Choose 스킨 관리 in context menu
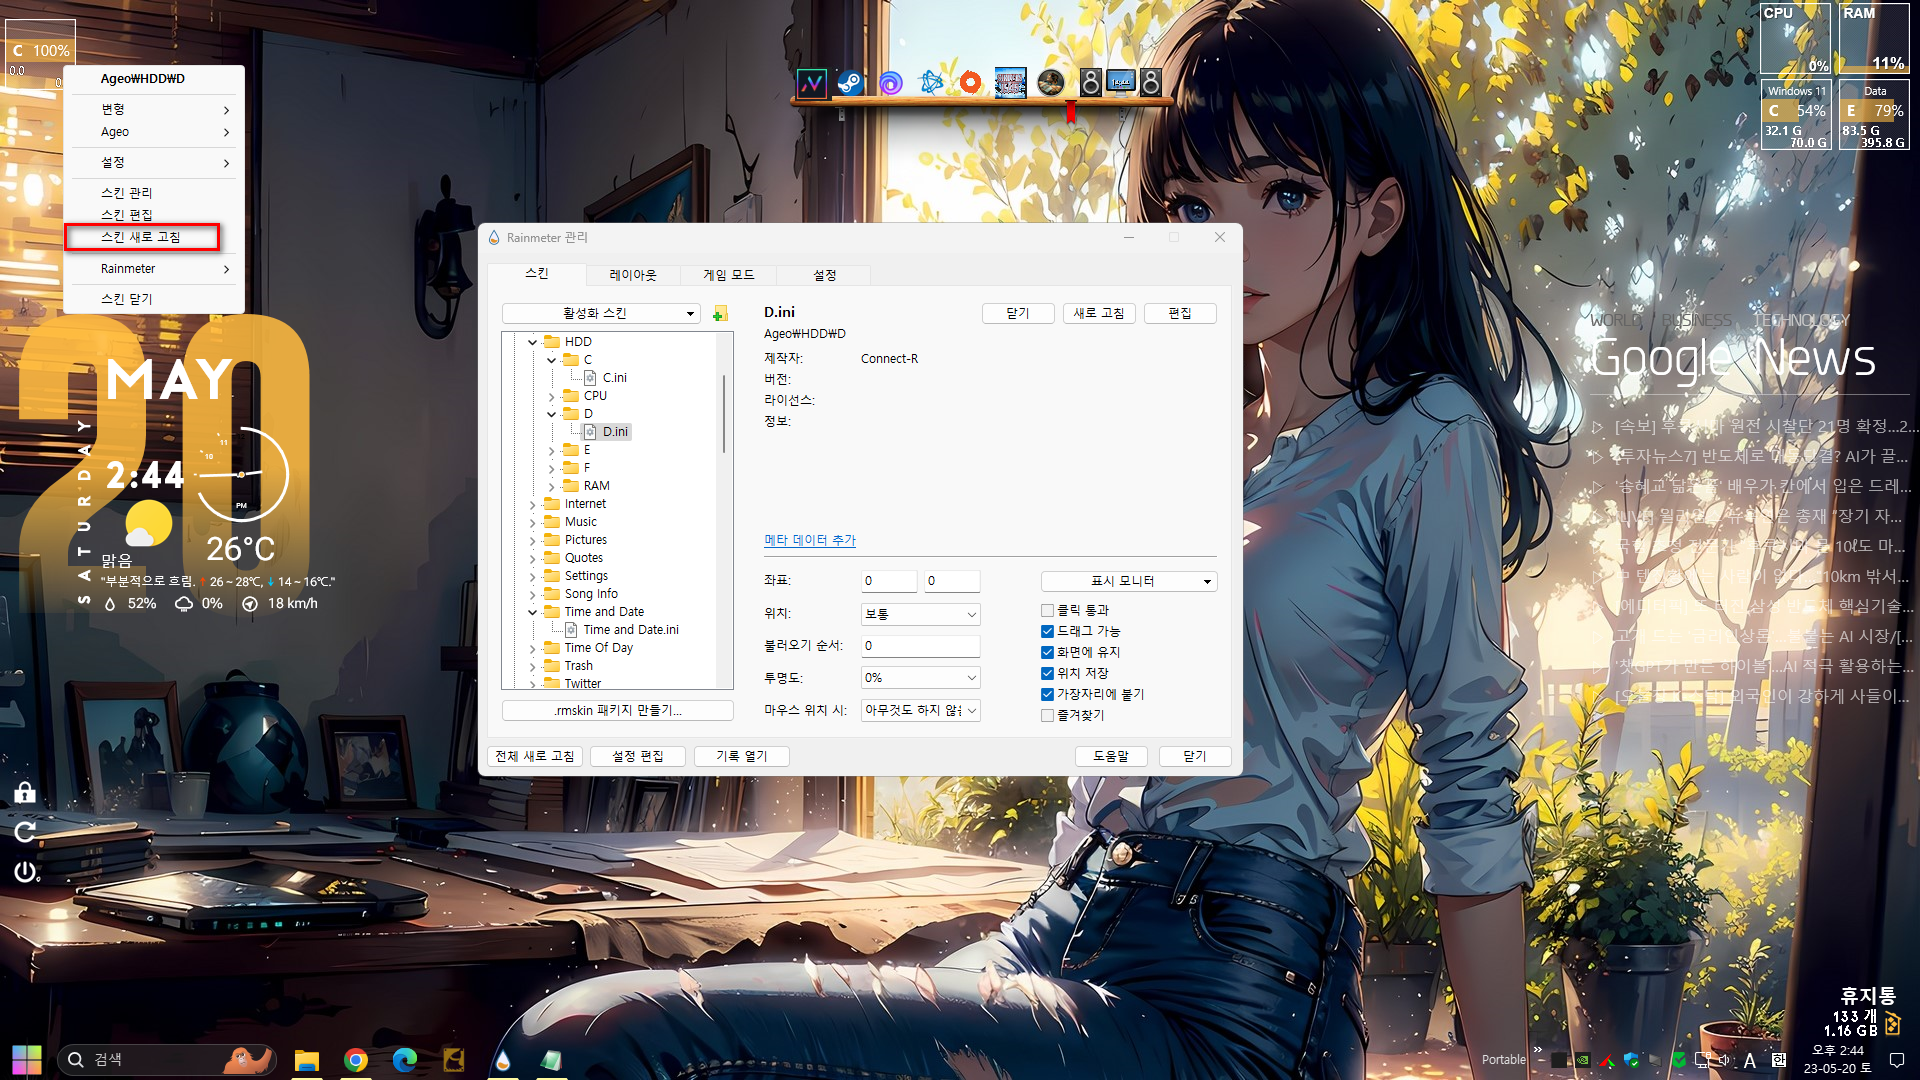 (x=127, y=193)
